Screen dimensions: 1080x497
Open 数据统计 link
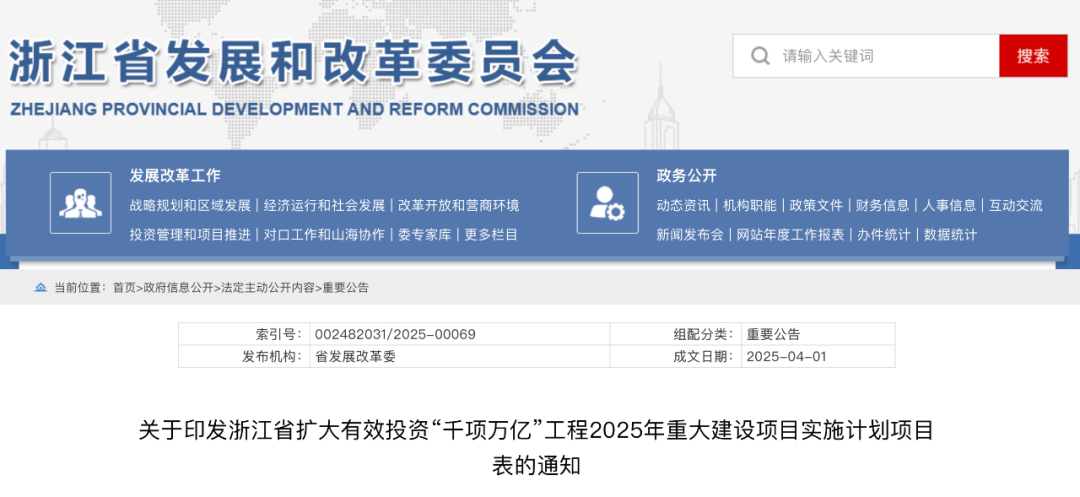point(951,235)
